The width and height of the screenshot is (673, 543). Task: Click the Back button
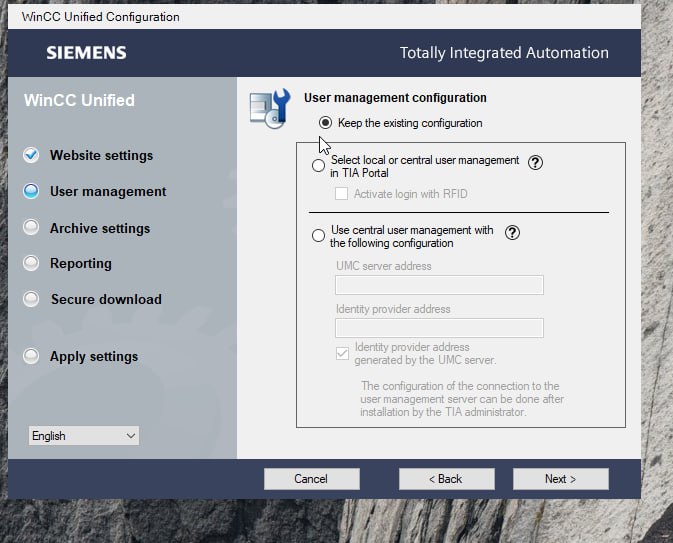point(446,479)
